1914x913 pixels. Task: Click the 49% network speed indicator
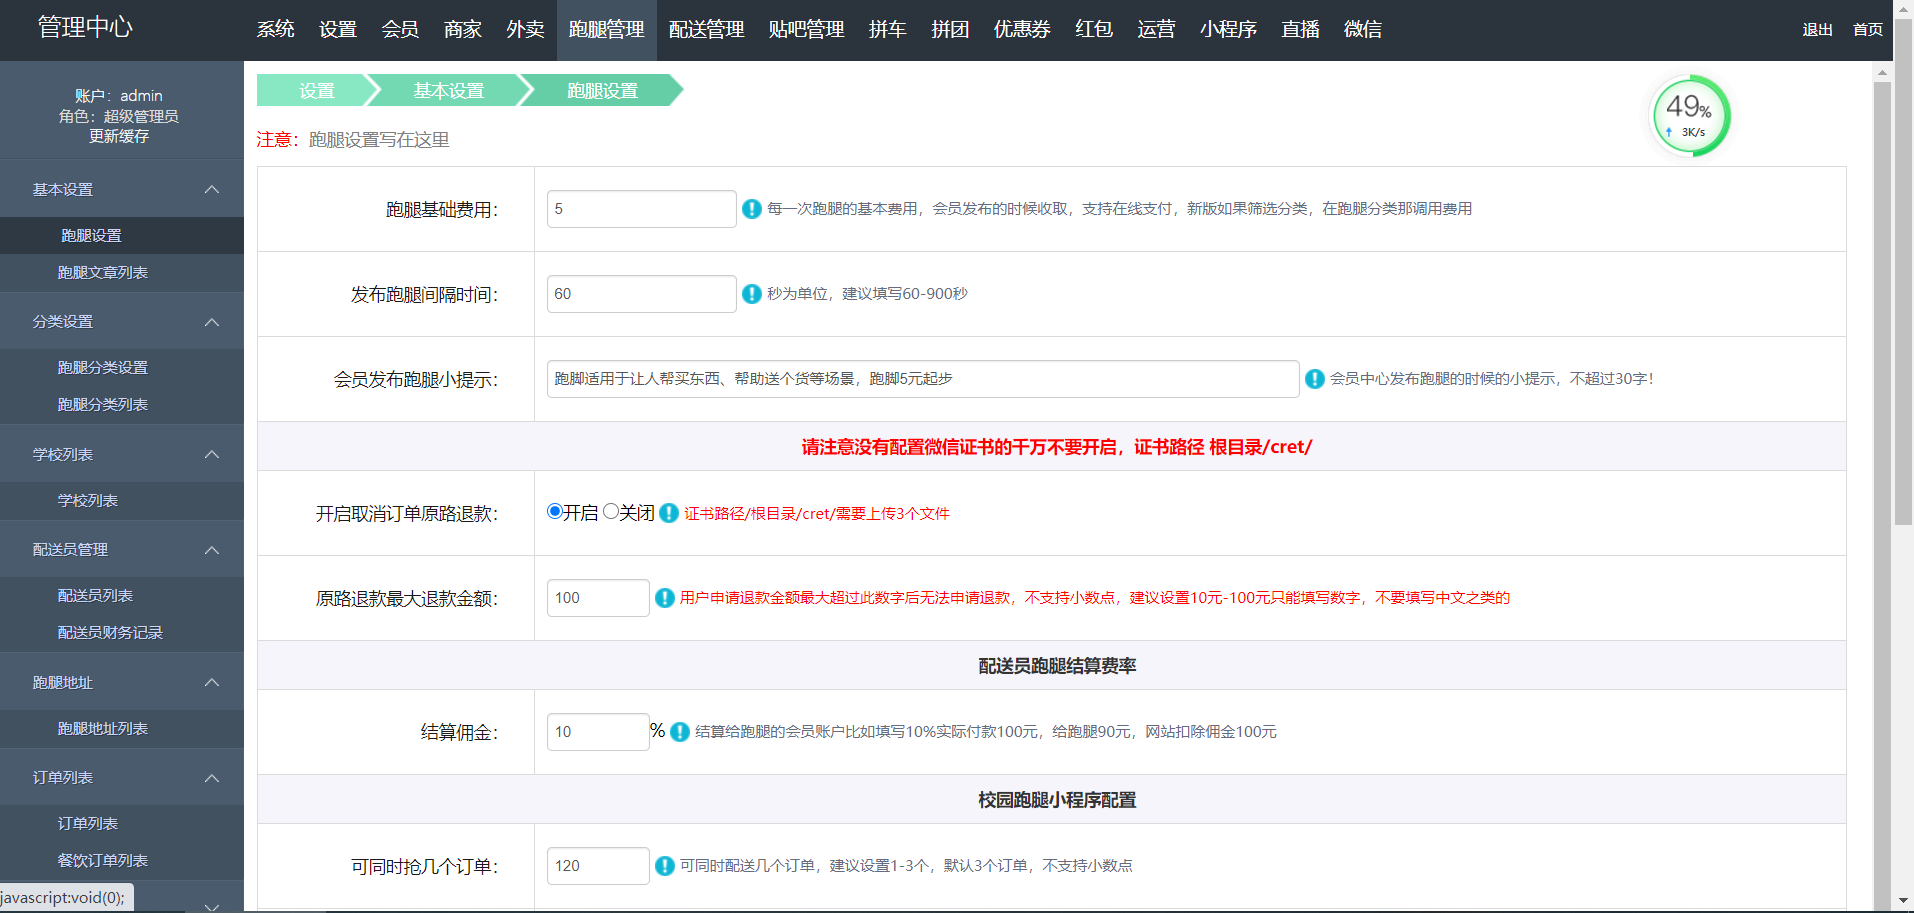[x=1689, y=115]
